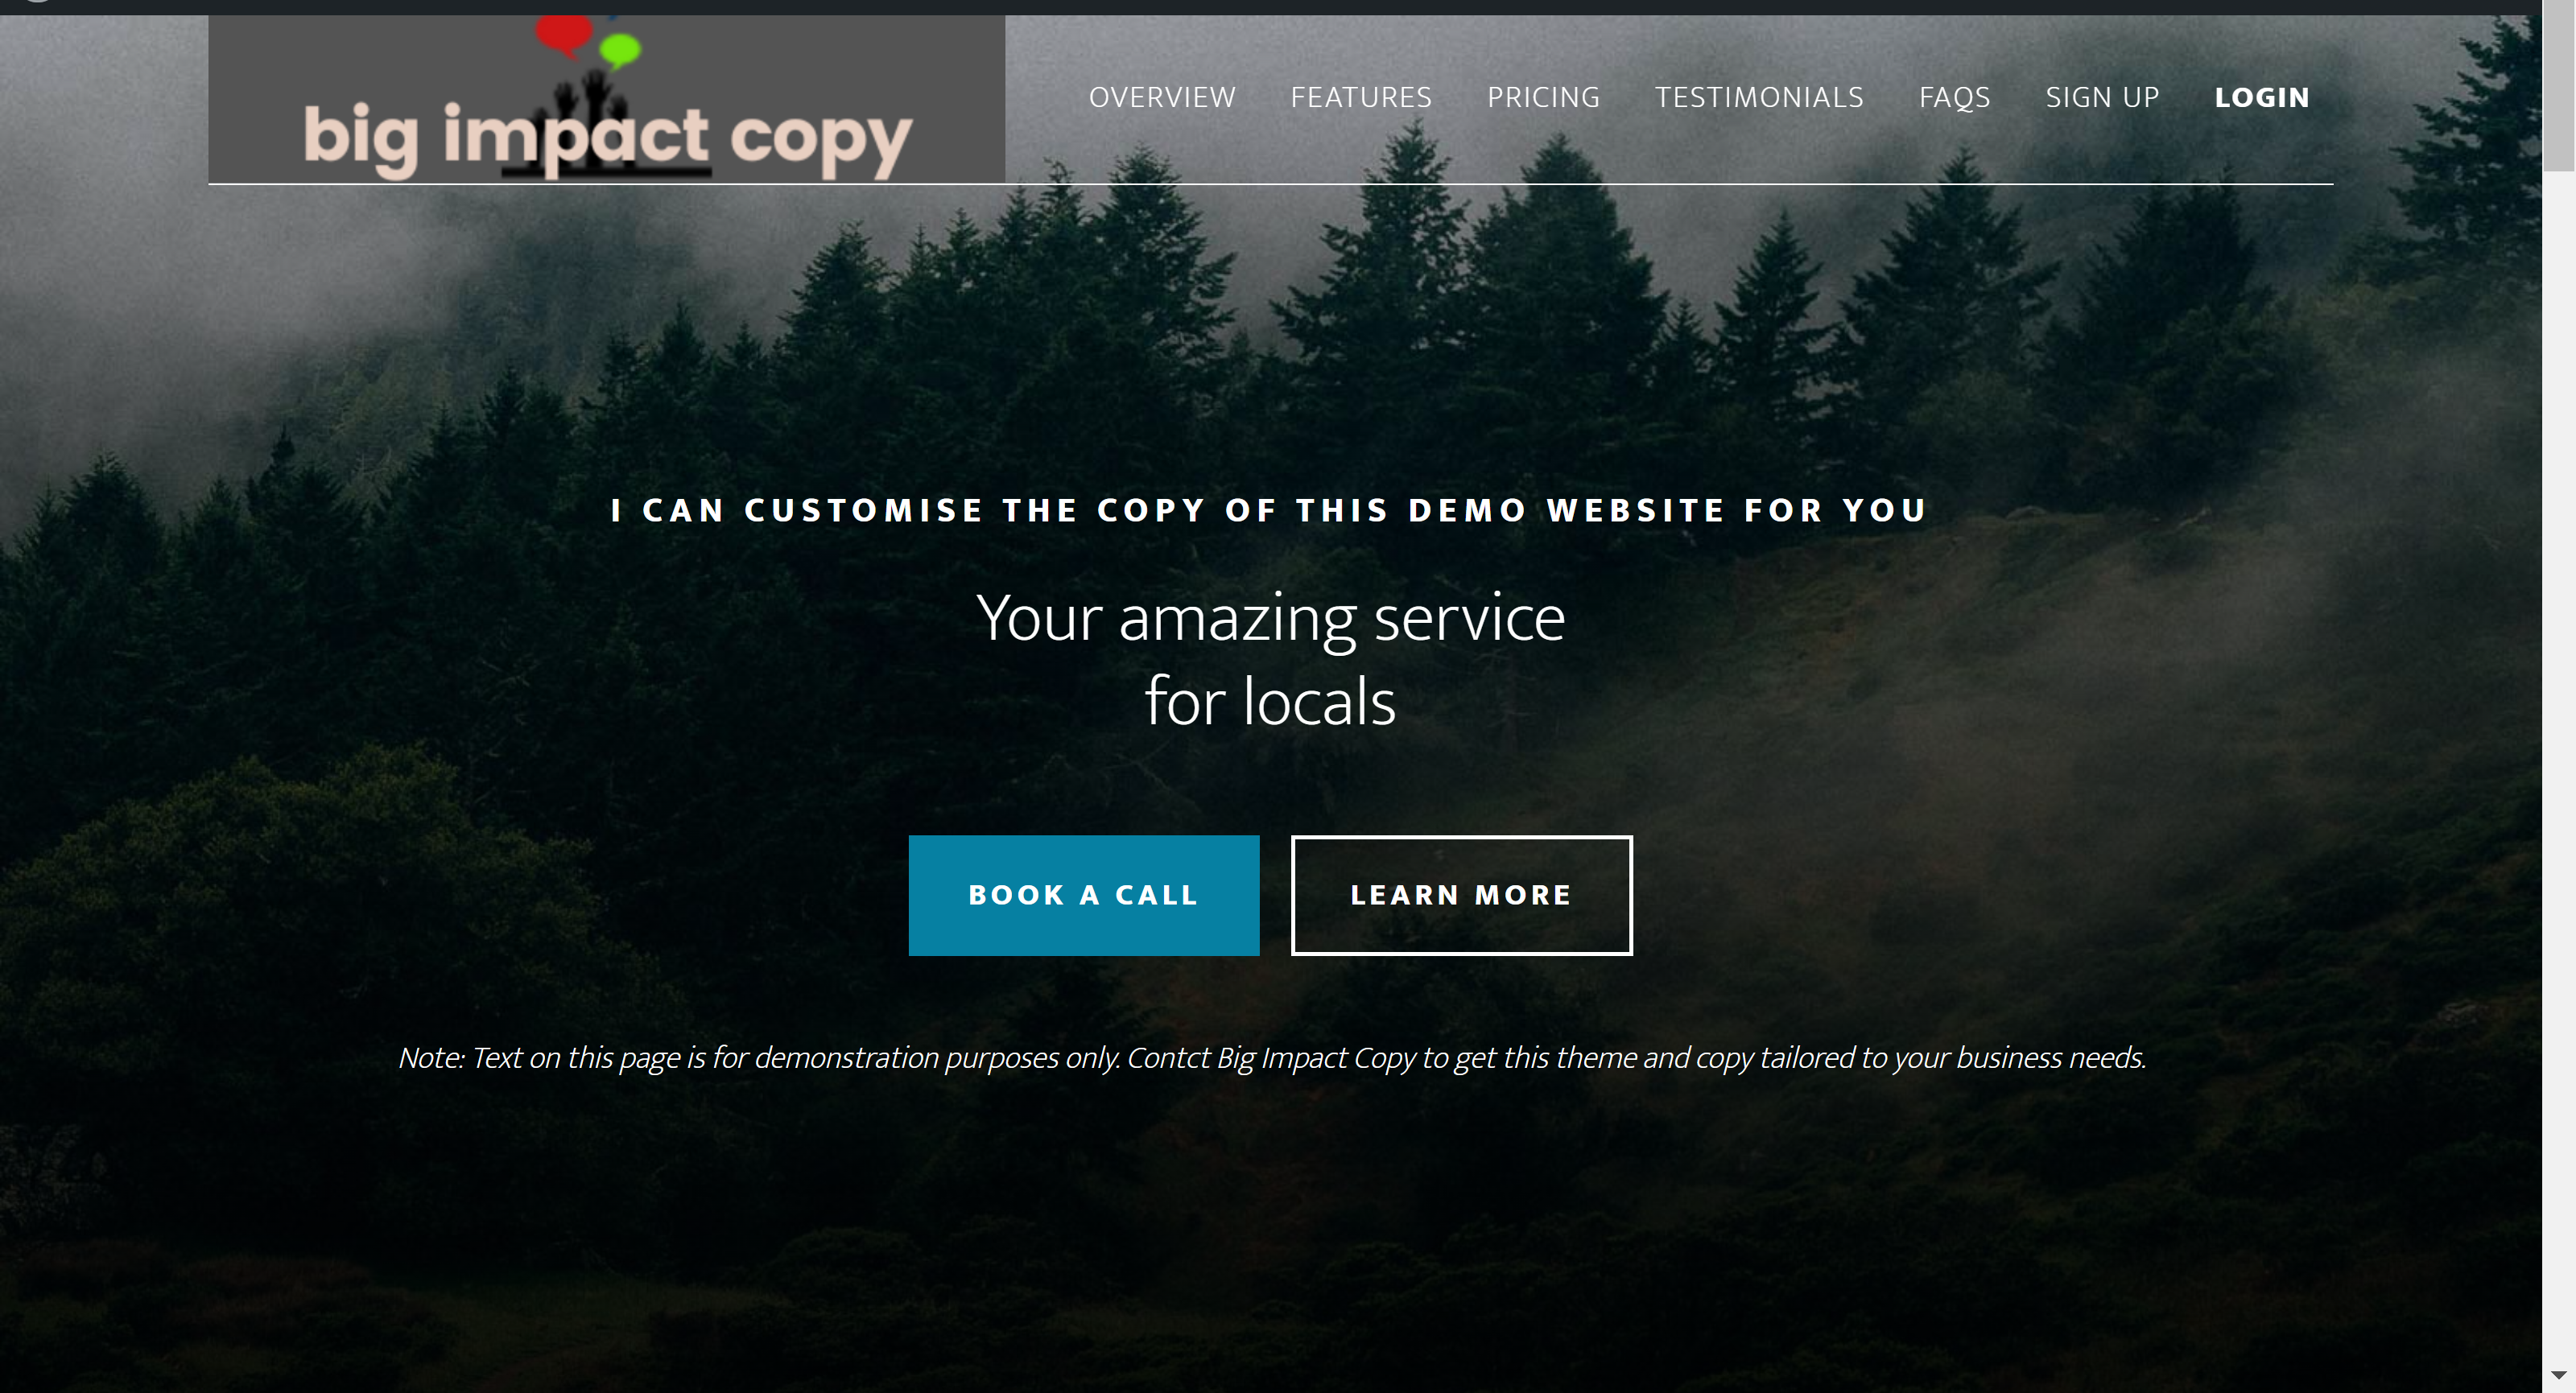This screenshot has width=2576, height=1393.
Task: Click the scrollbar down arrow
Action: (2559, 1377)
